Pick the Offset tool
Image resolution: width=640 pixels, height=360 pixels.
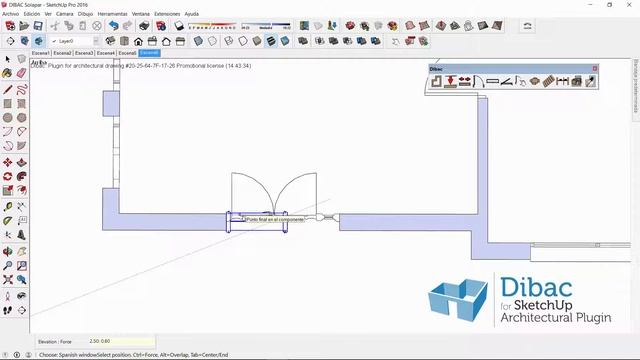[21, 190]
